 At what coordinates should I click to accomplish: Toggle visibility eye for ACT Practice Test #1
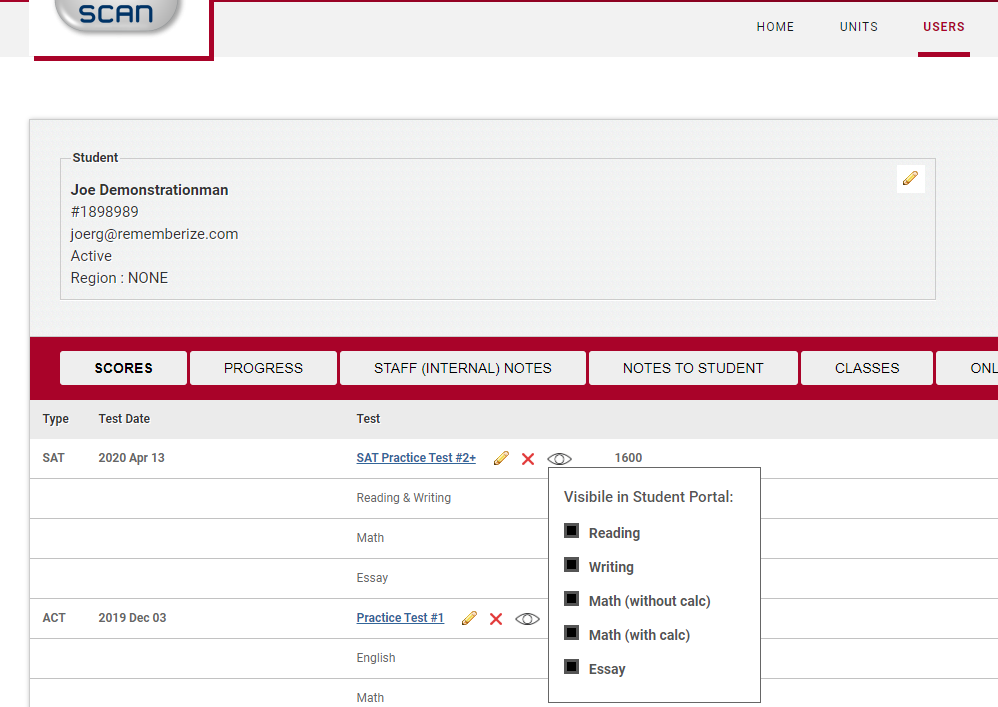point(528,619)
